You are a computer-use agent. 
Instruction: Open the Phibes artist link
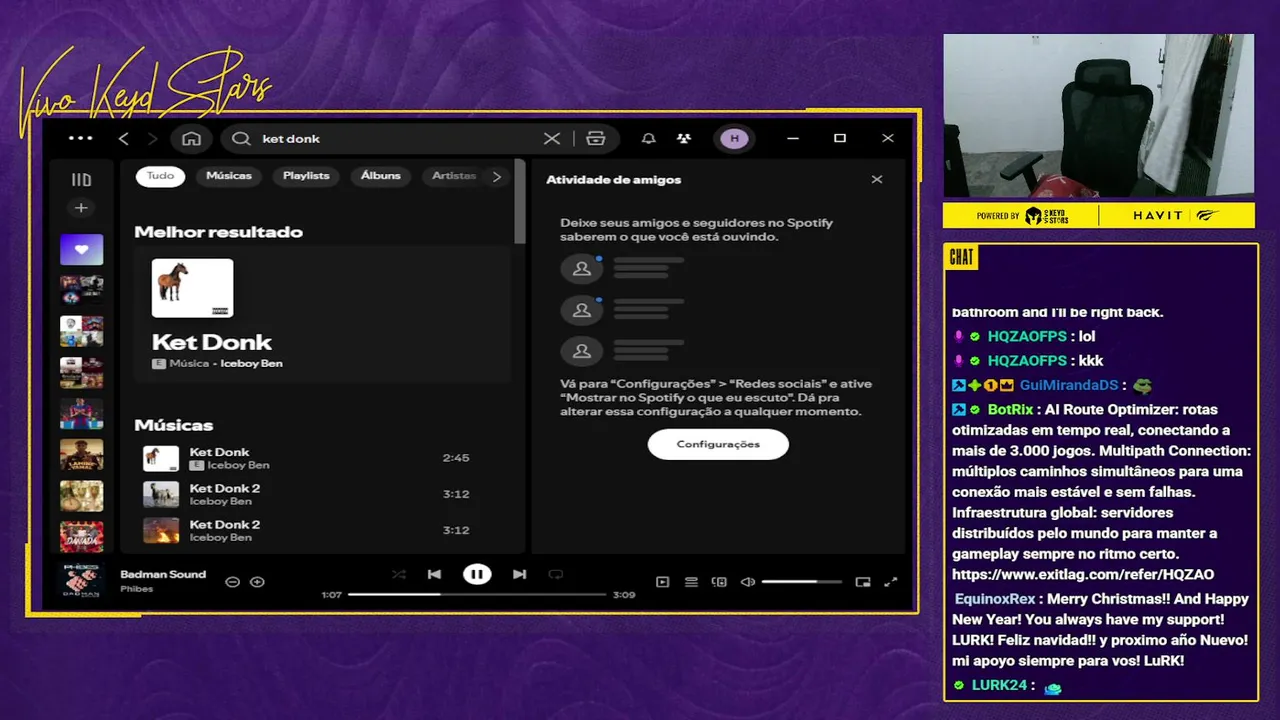pos(136,589)
